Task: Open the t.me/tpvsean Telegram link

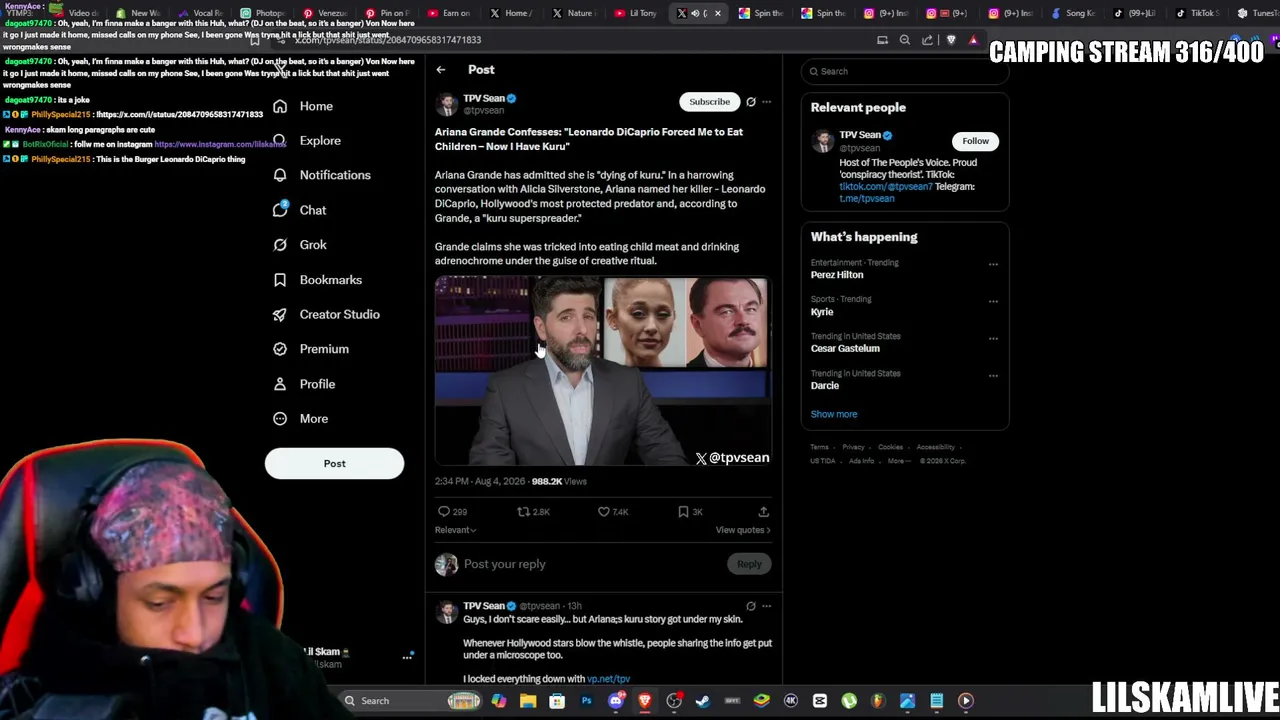Action: [x=867, y=199]
